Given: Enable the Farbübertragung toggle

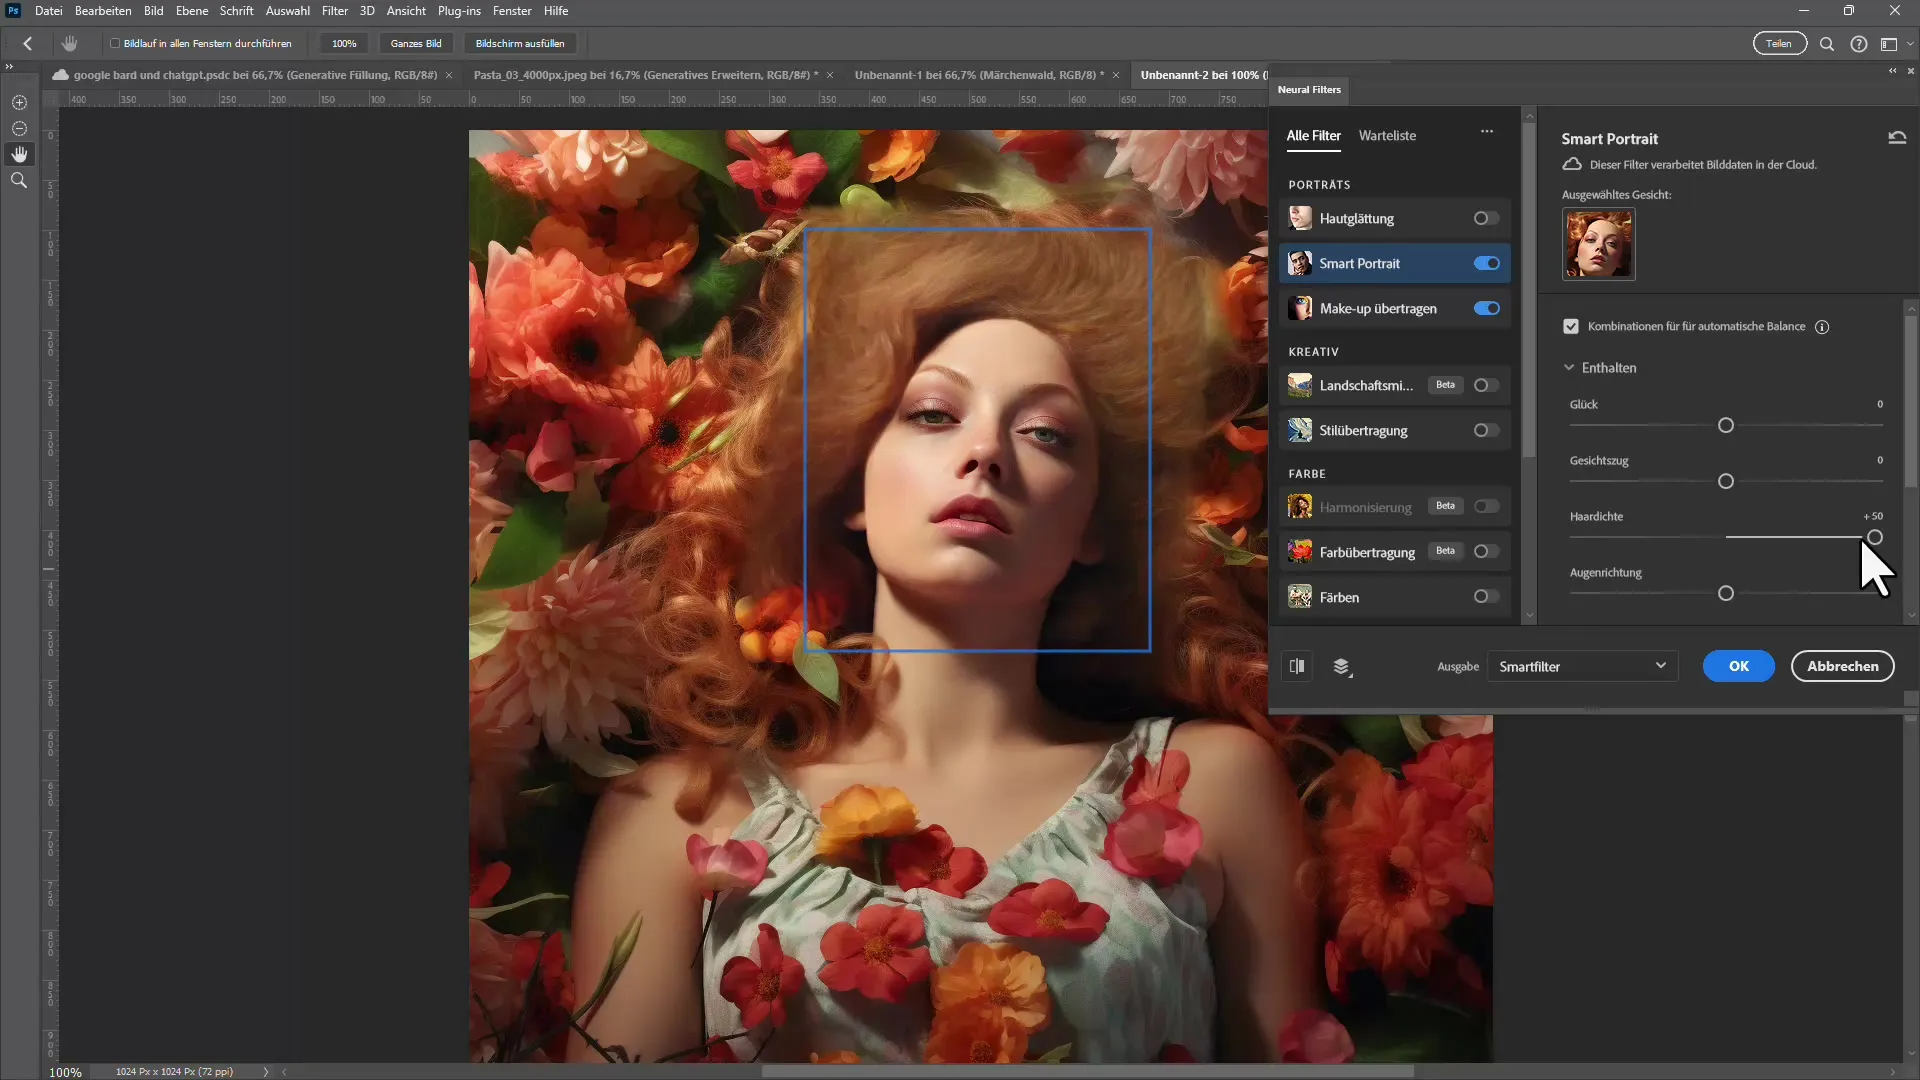Looking at the screenshot, I should pos(1486,551).
